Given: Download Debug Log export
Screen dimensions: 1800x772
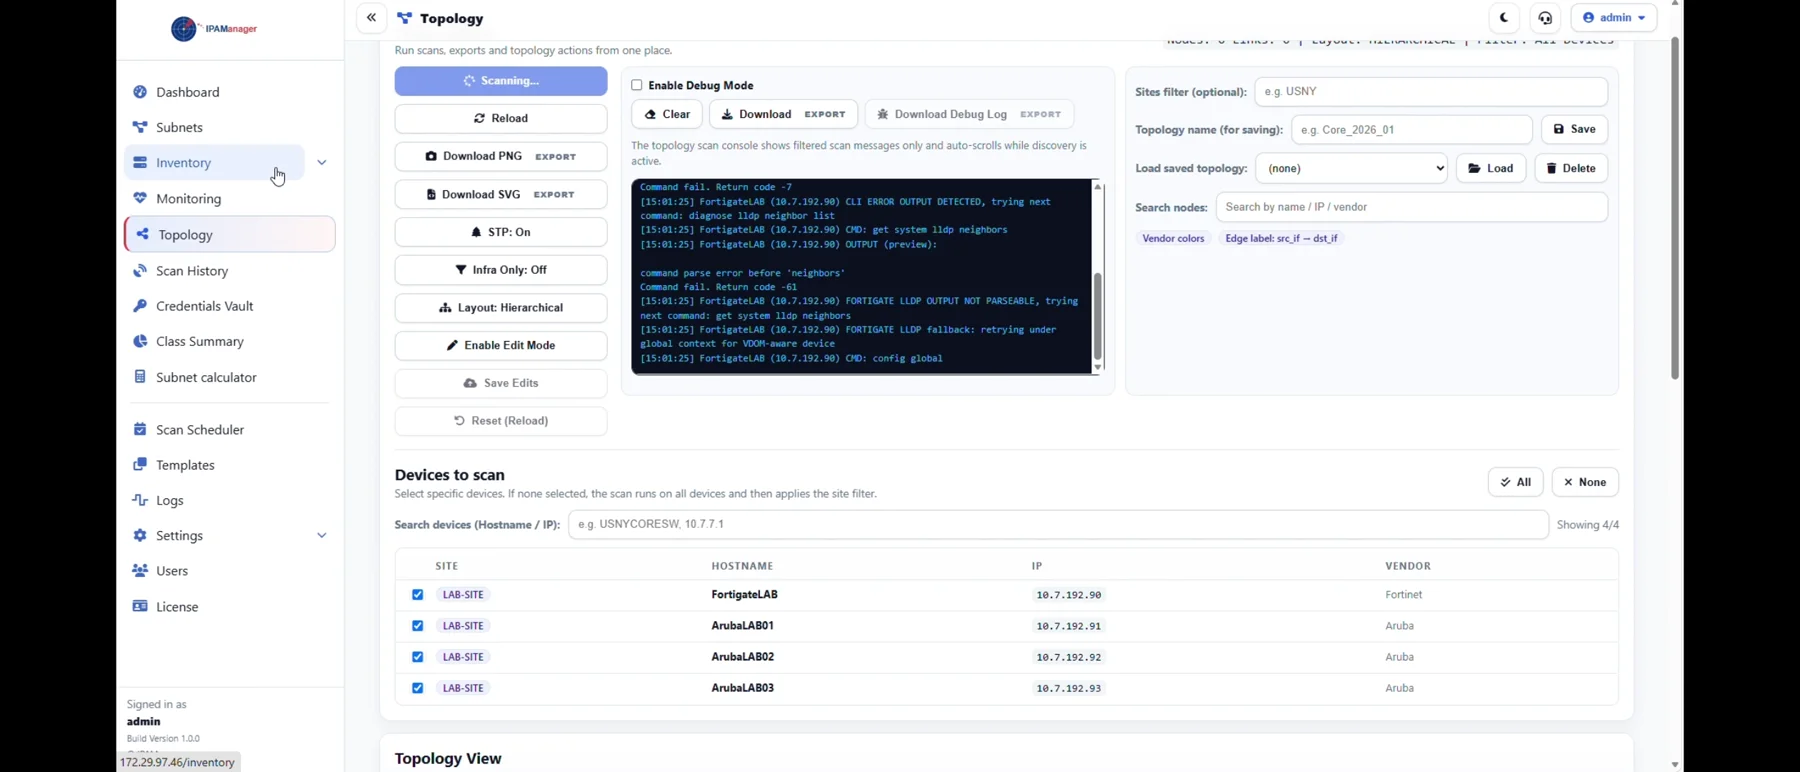Looking at the screenshot, I should coord(969,115).
